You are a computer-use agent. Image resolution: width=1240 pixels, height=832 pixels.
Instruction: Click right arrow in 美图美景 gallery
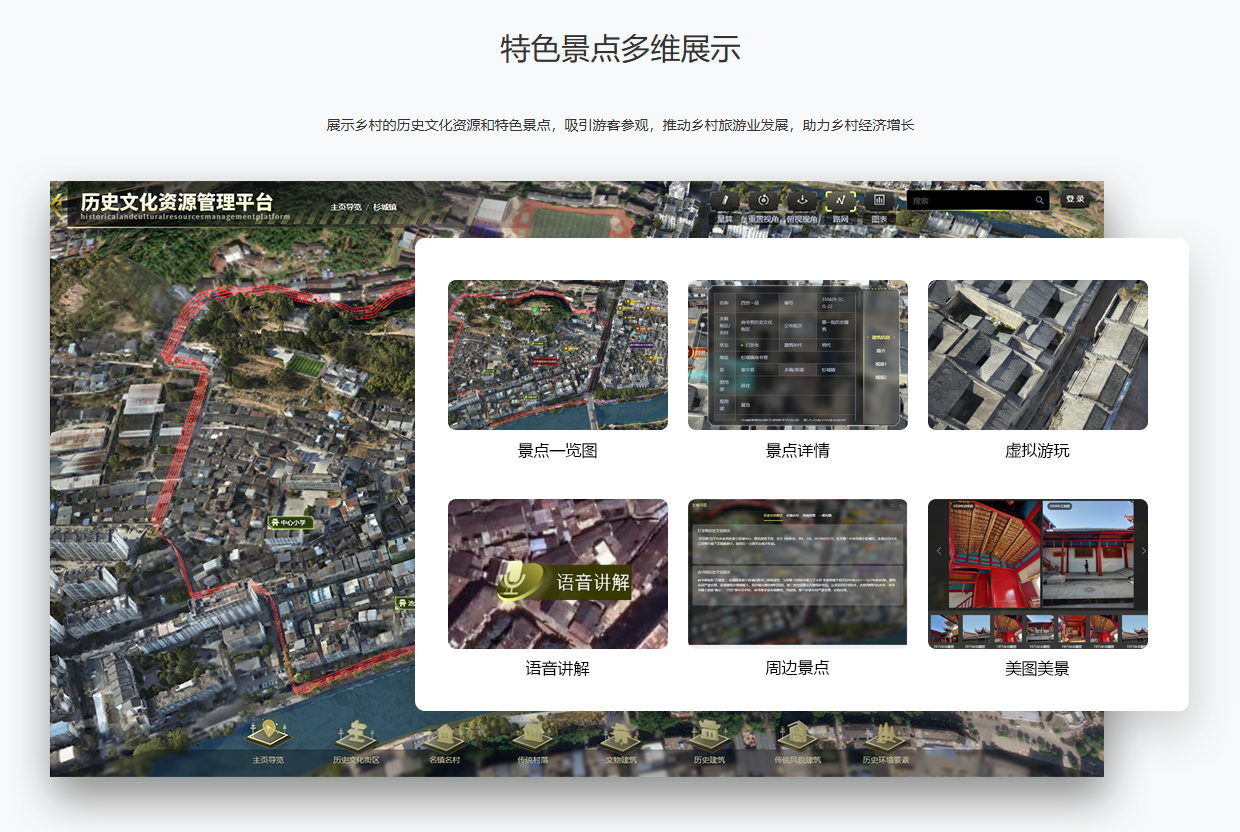[x=1143, y=552]
